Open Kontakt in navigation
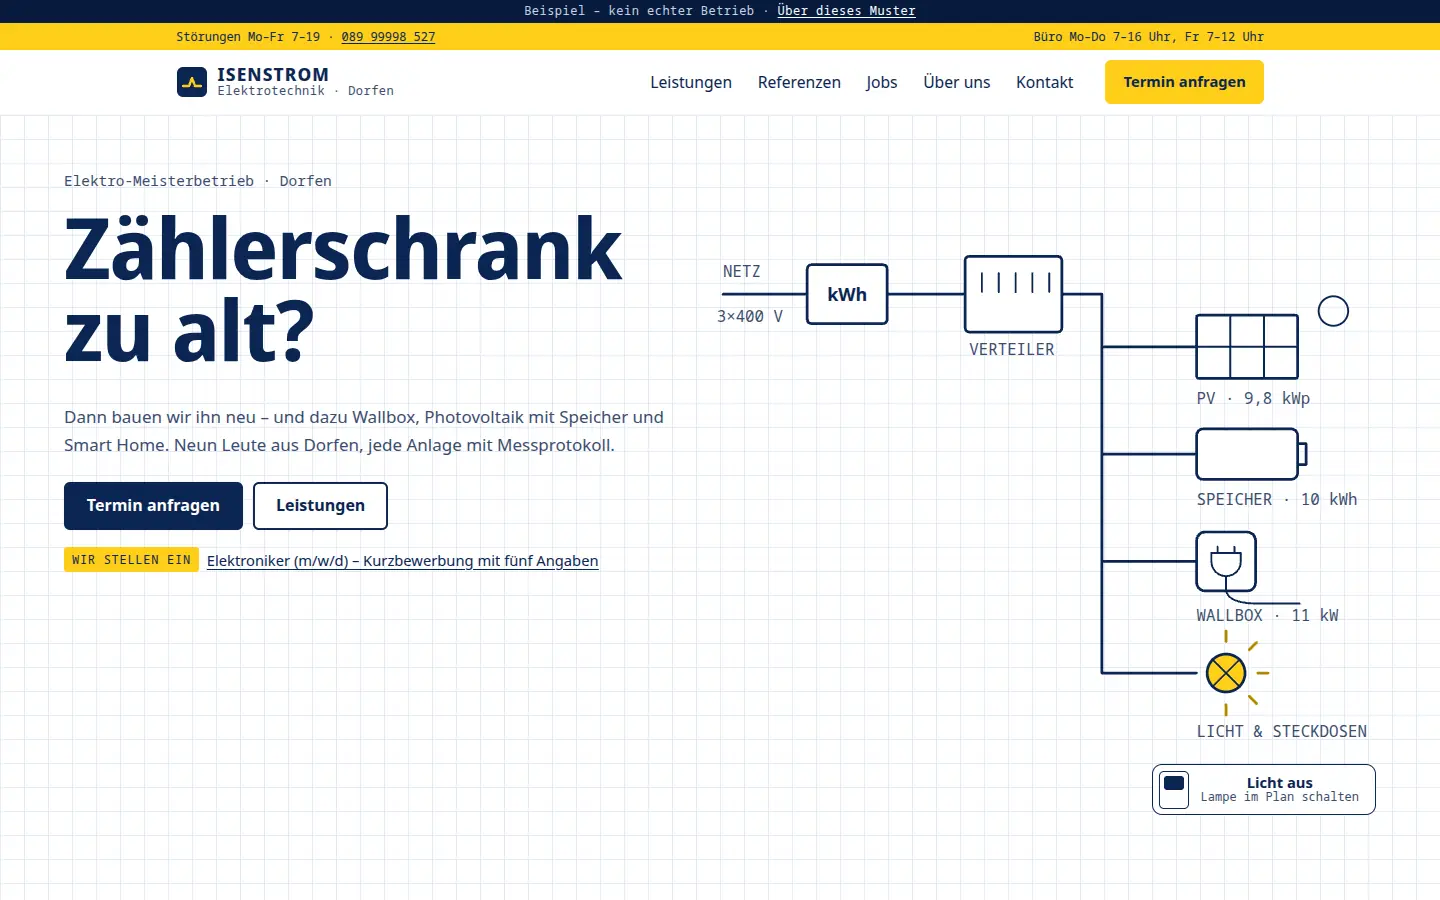The width and height of the screenshot is (1440, 900). [x=1045, y=82]
